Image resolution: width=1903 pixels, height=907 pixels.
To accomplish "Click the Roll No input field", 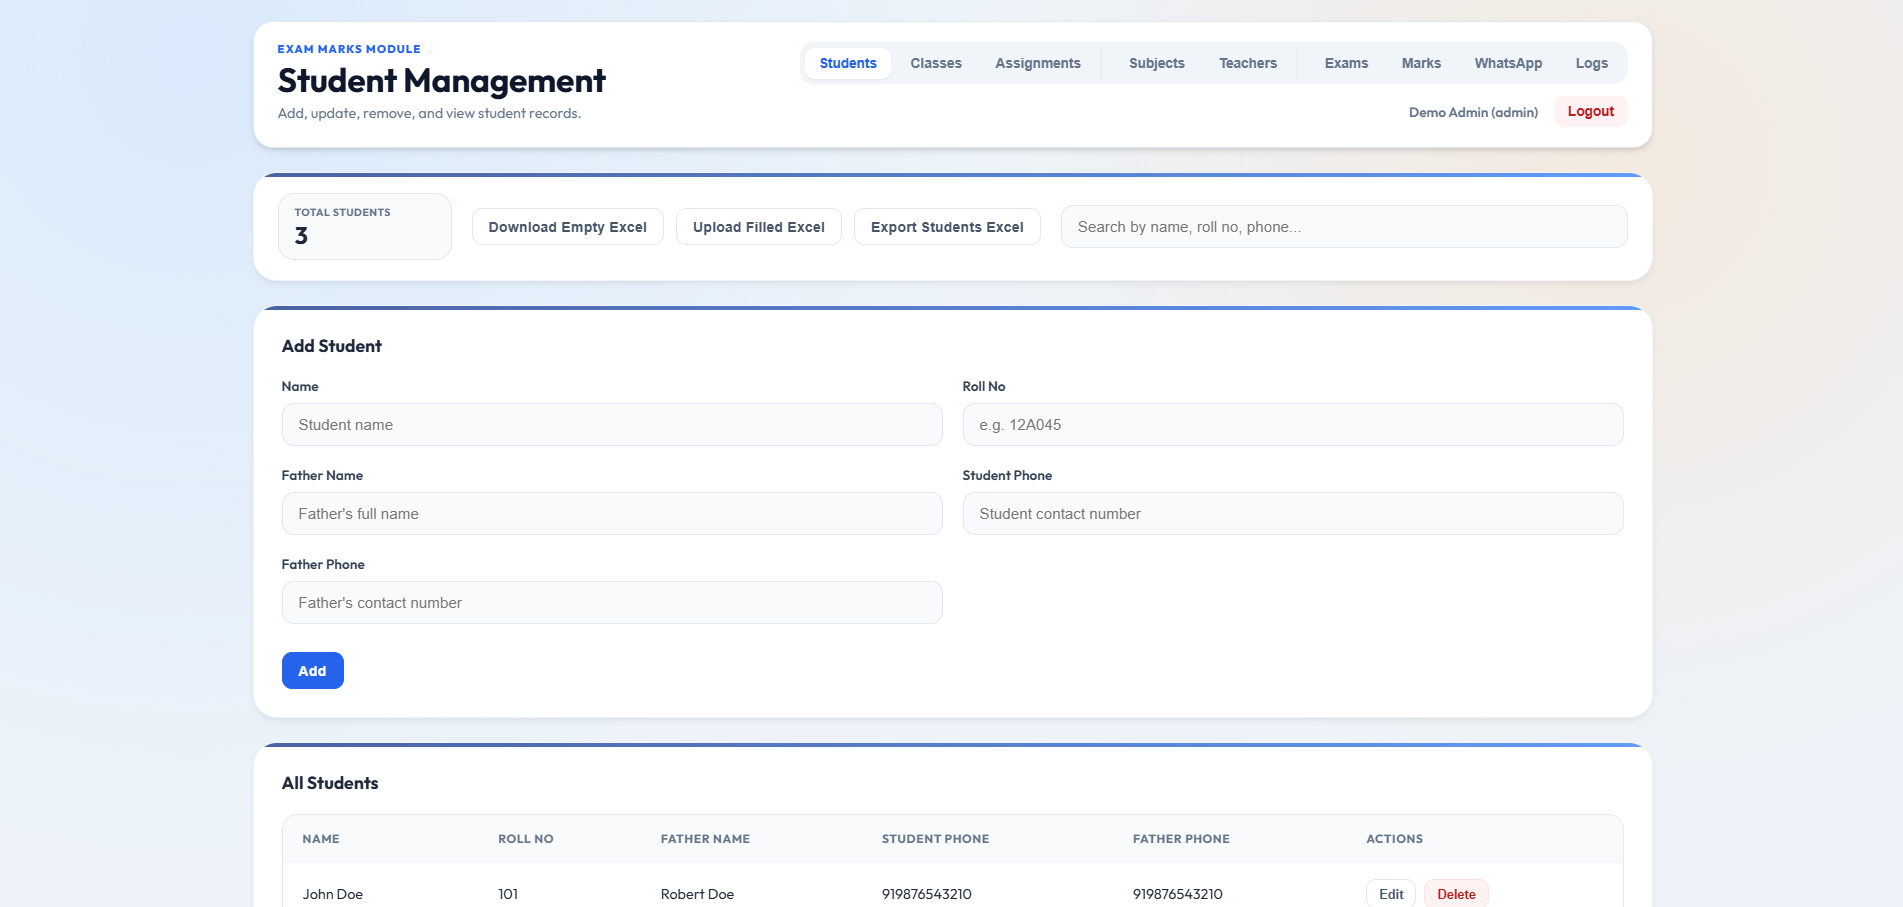I will click(1293, 425).
